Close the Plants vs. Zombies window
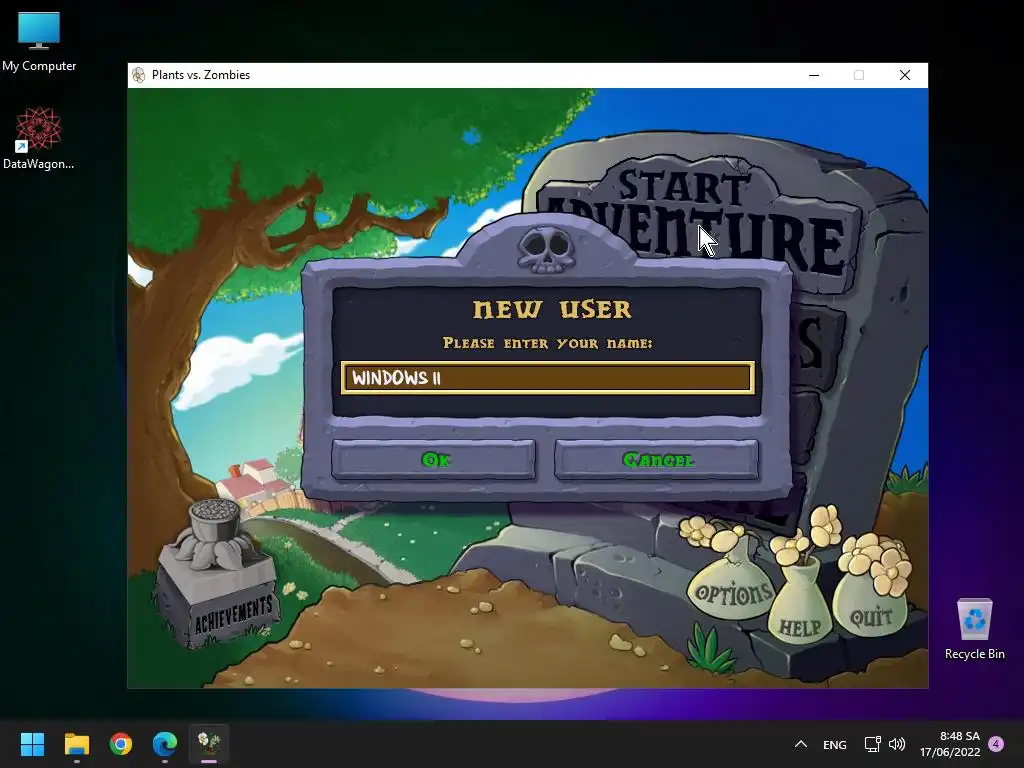Image resolution: width=1024 pixels, height=768 pixels. pyautogui.click(x=904, y=75)
